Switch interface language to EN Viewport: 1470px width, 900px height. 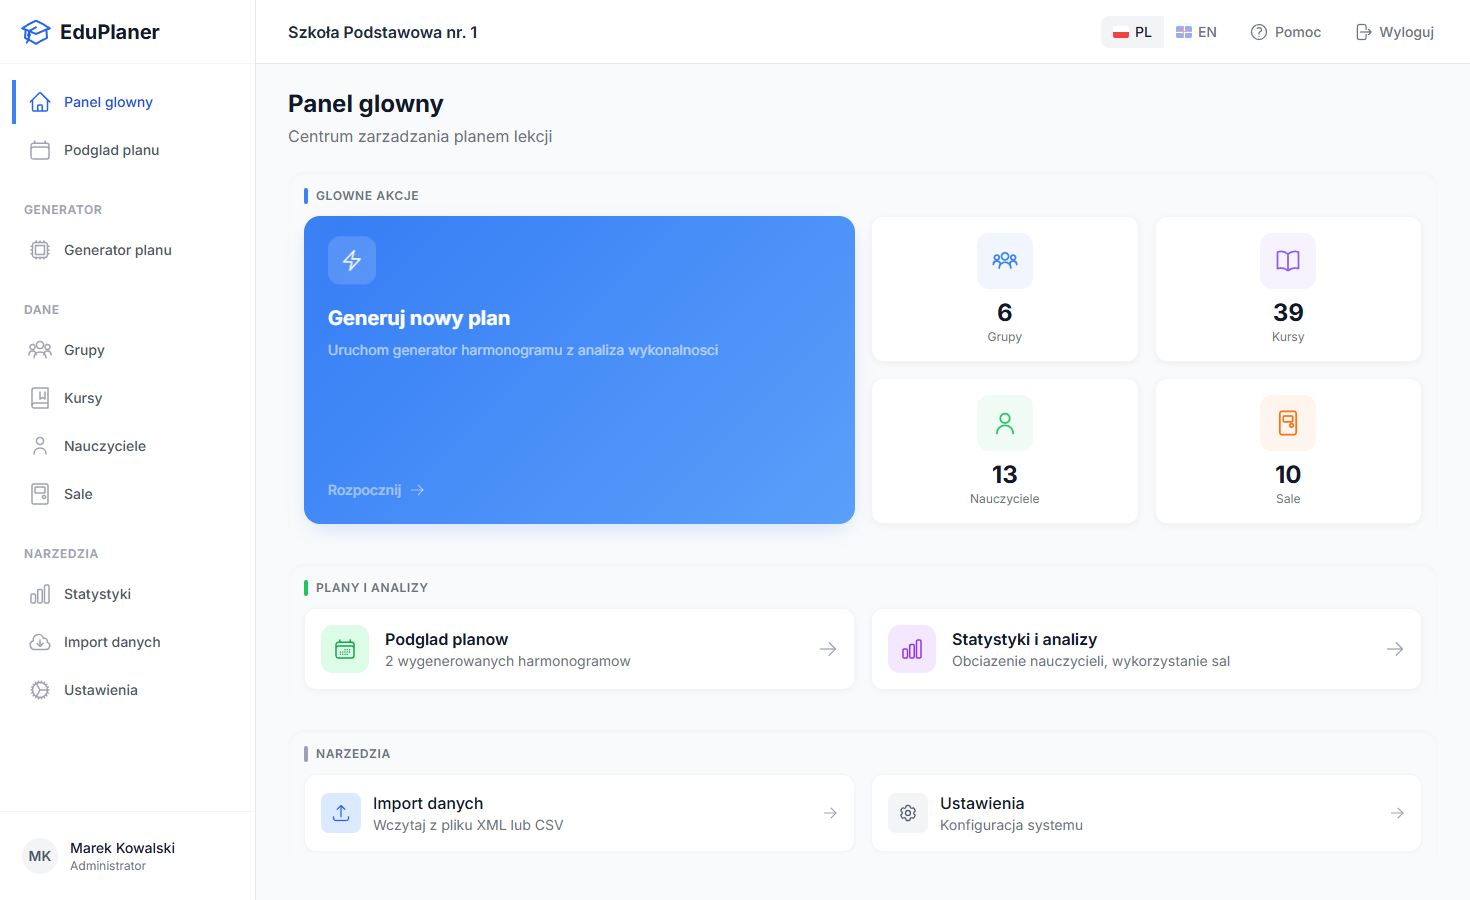click(1196, 31)
